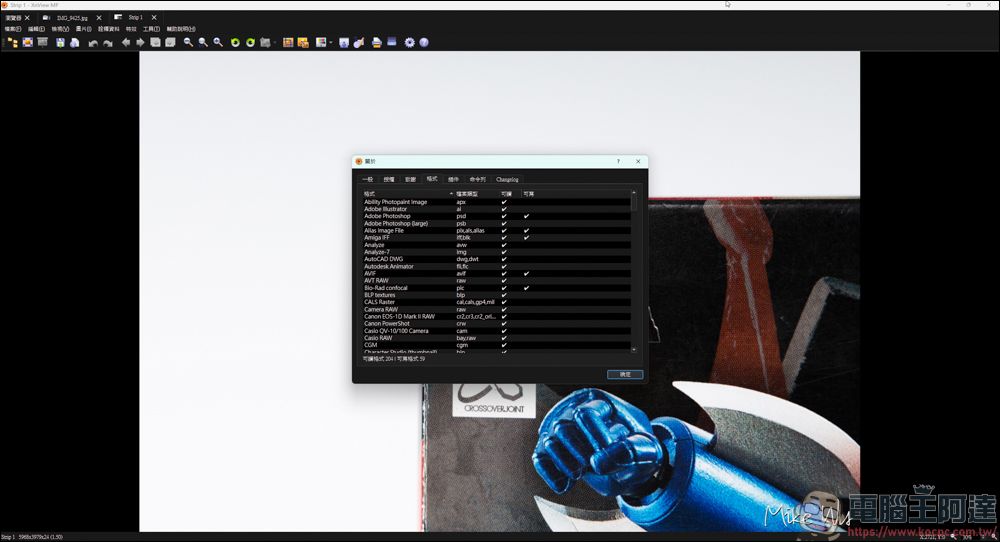Go to previous image with left arrow
This screenshot has height=542, width=1000.
126,43
